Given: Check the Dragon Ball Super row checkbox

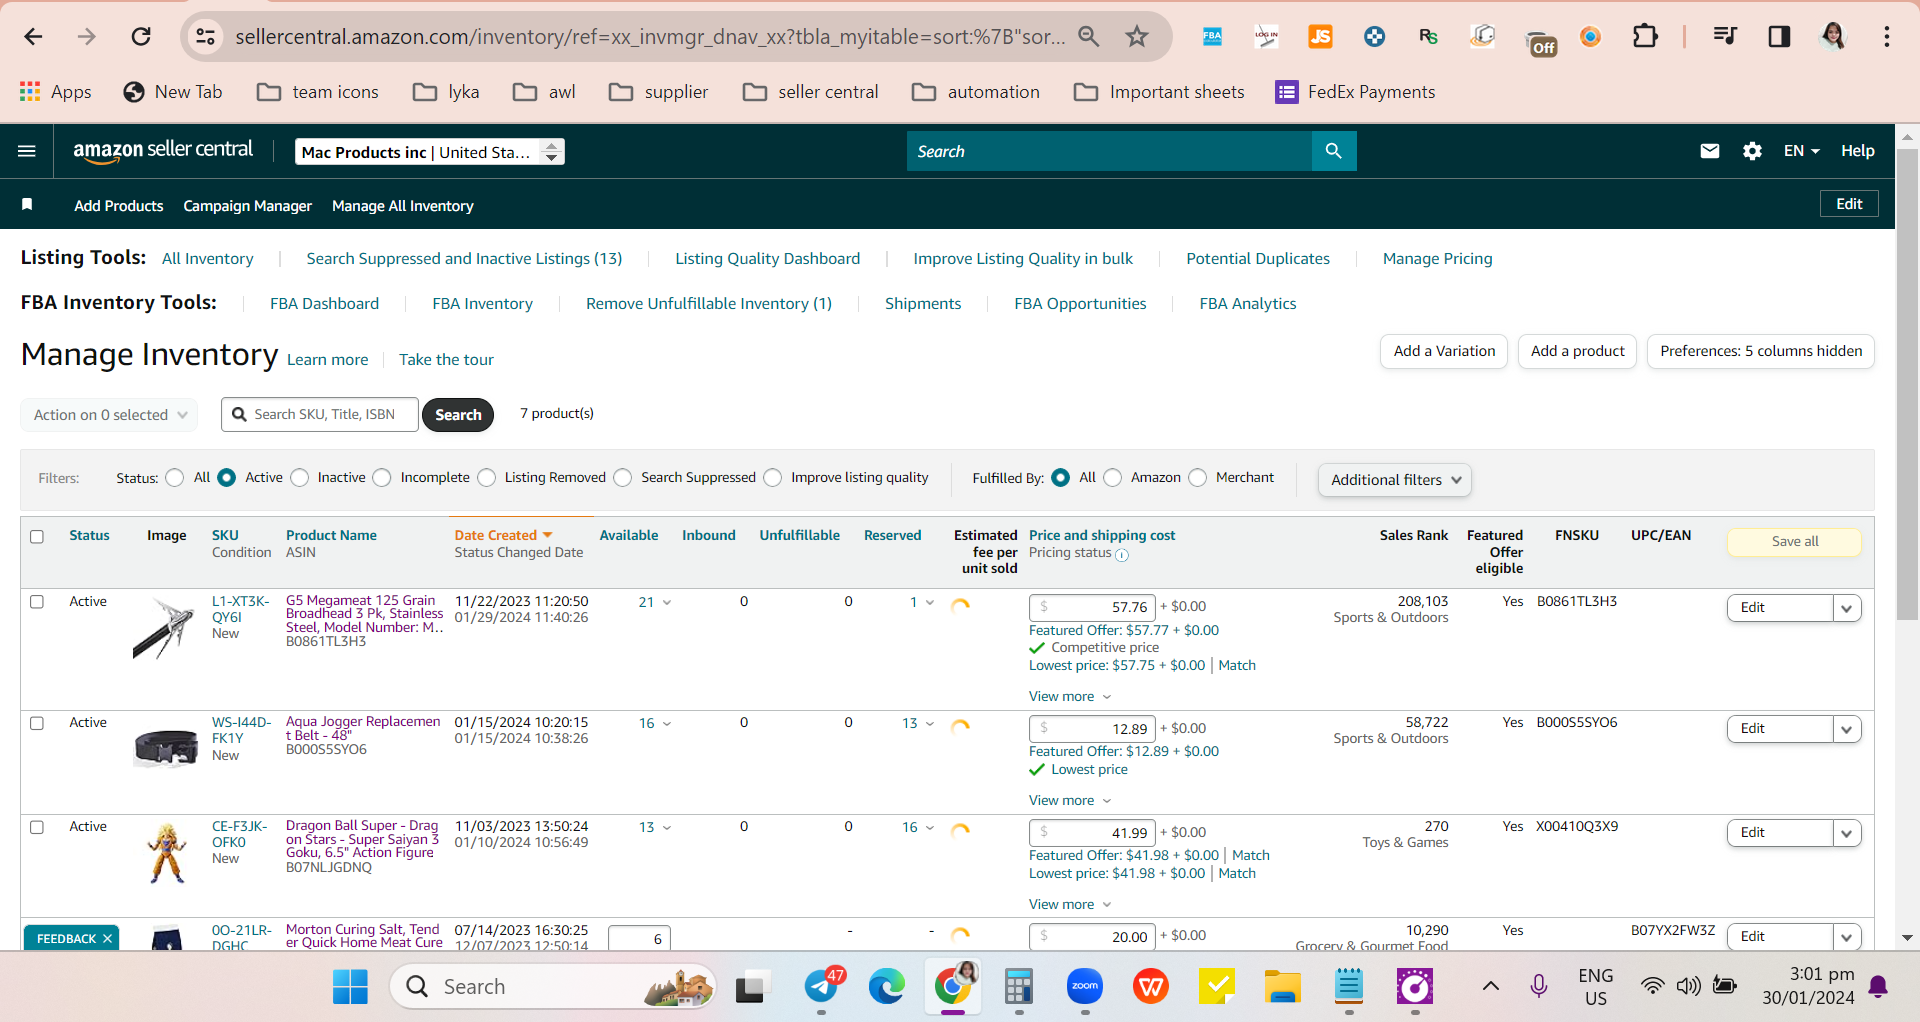Looking at the screenshot, I should tap(37, 827).
